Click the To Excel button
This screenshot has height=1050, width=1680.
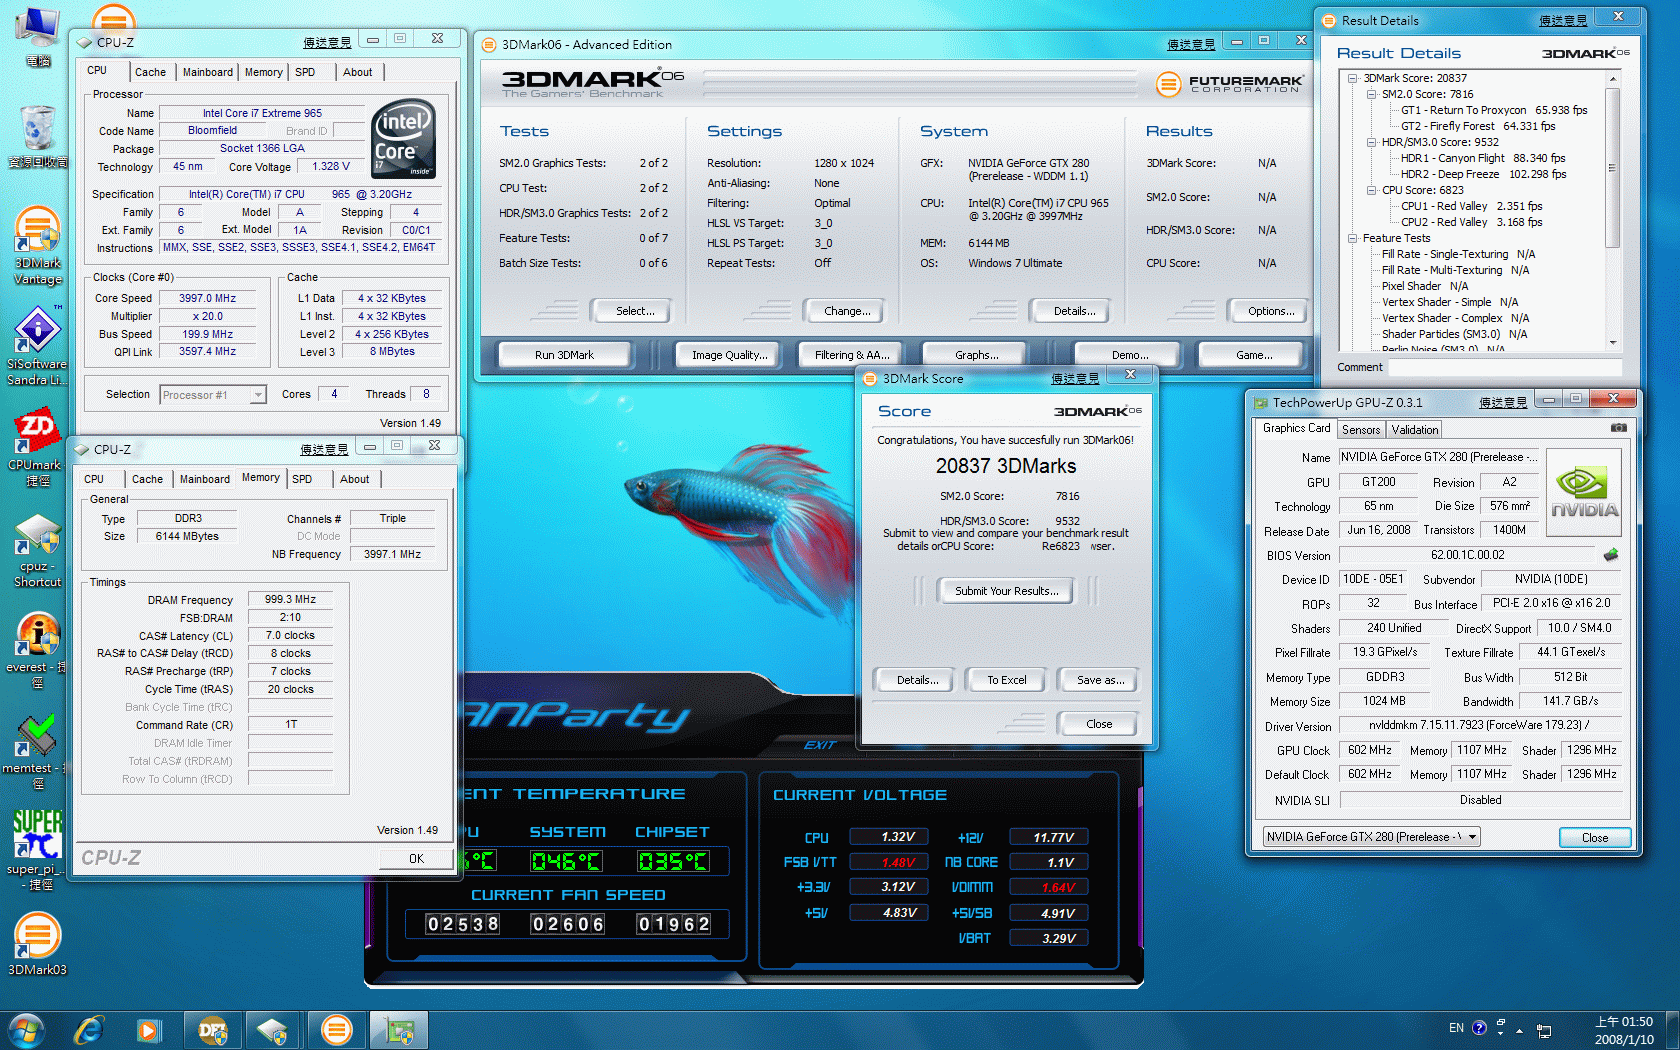point(1006,680)
